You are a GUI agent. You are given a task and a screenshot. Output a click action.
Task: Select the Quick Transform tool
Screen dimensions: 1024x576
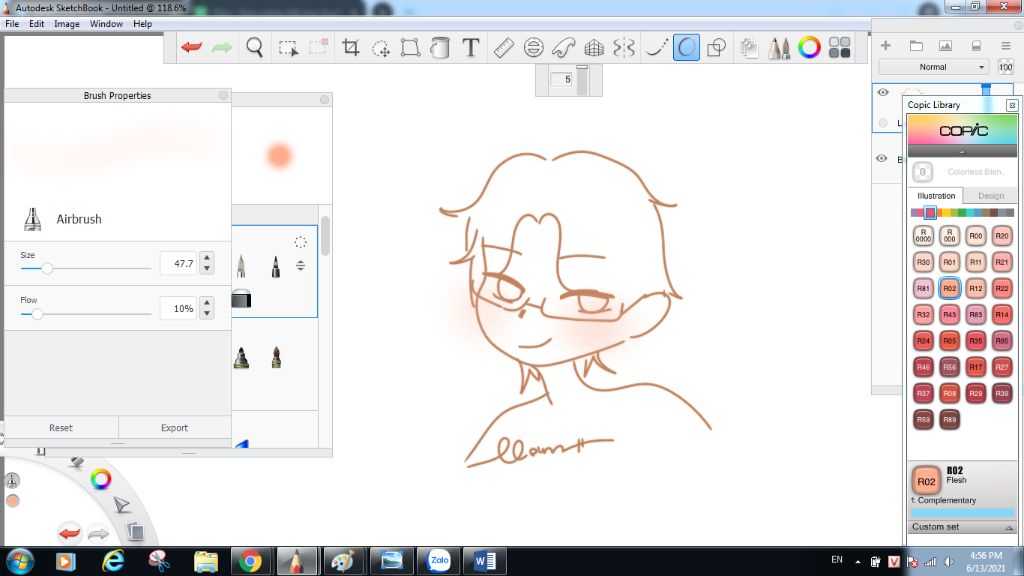[381, 48]
